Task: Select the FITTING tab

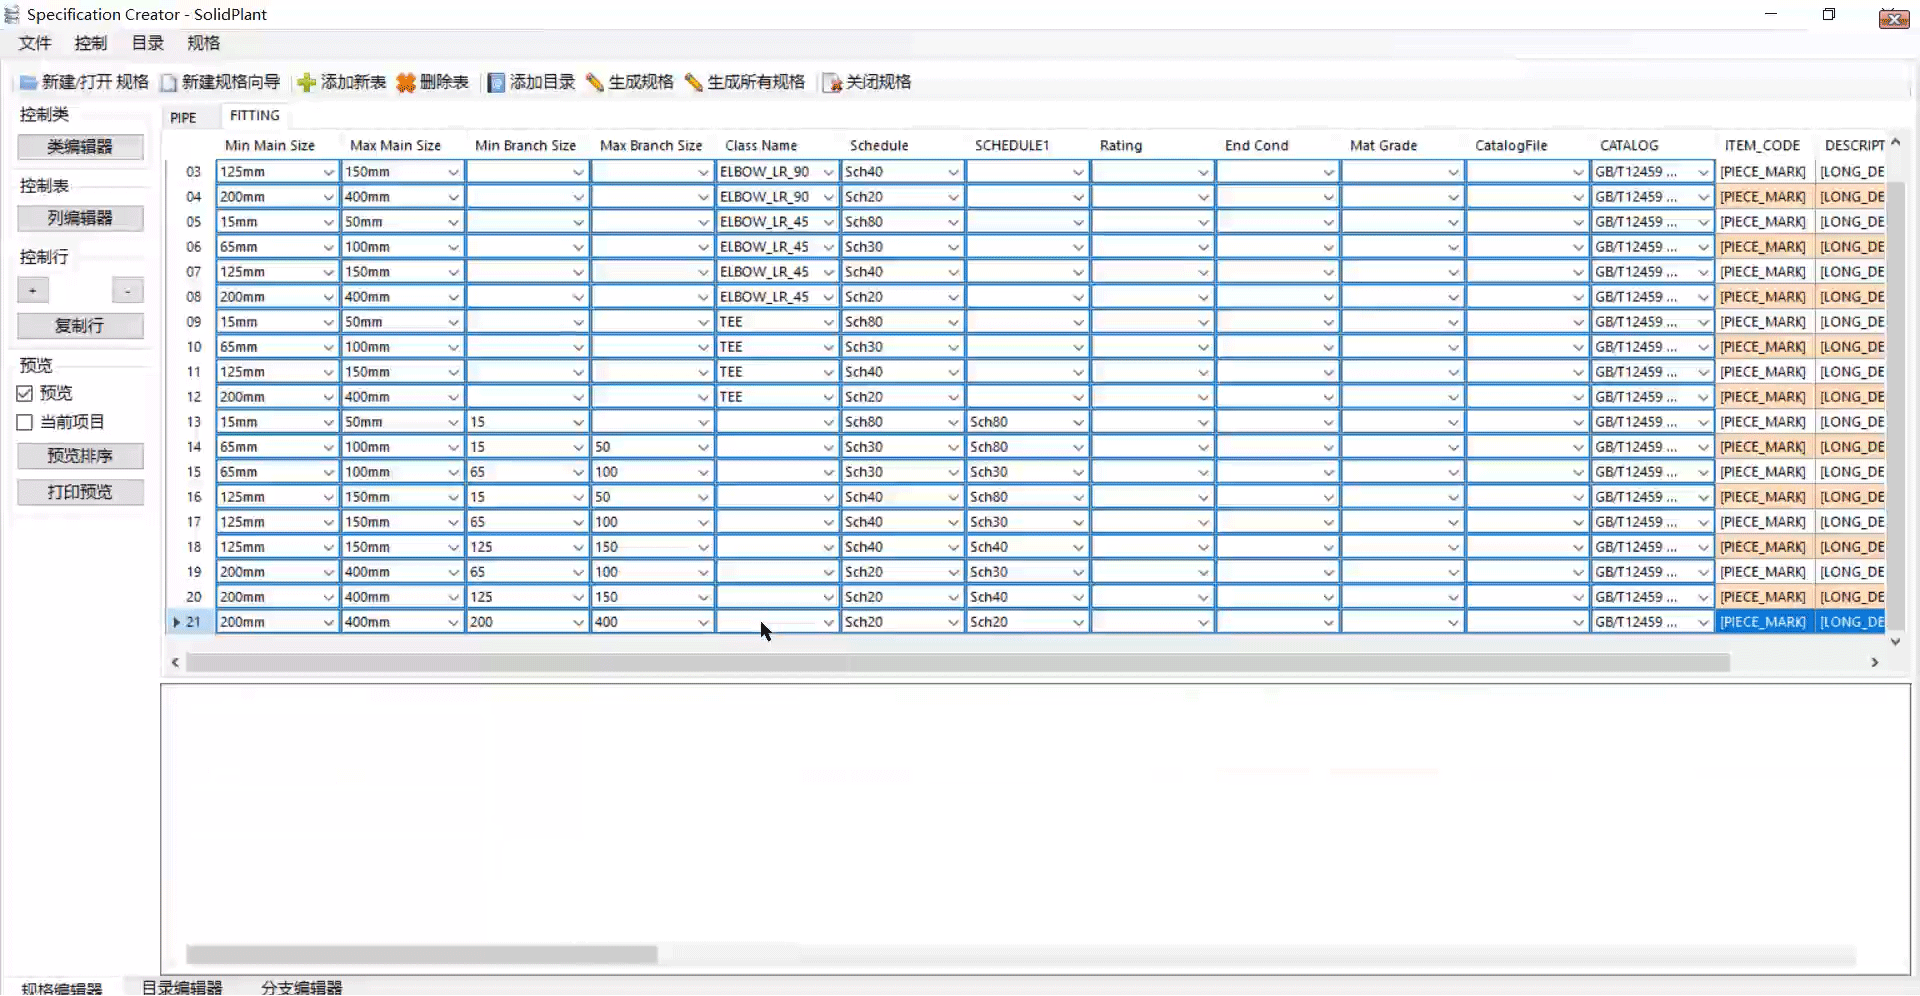Action: (255, 116)
